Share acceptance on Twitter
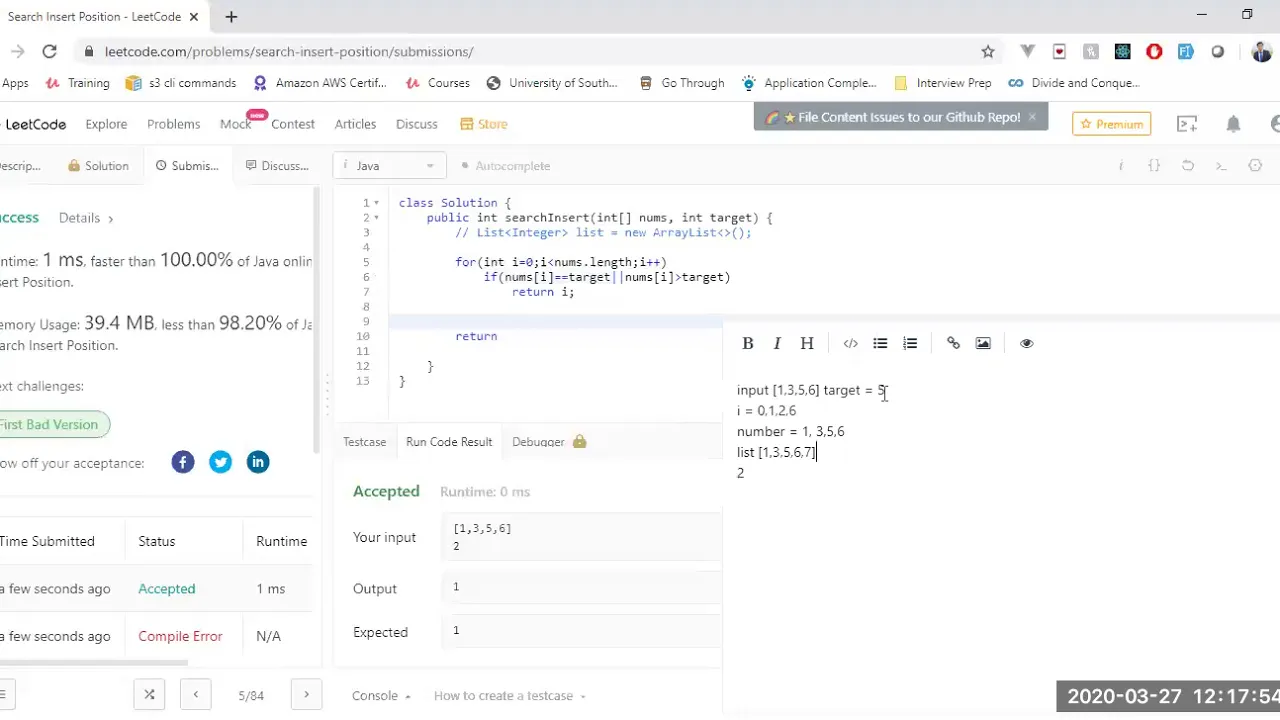Screen dimensions: 1280x720 (x=220, y=462)
